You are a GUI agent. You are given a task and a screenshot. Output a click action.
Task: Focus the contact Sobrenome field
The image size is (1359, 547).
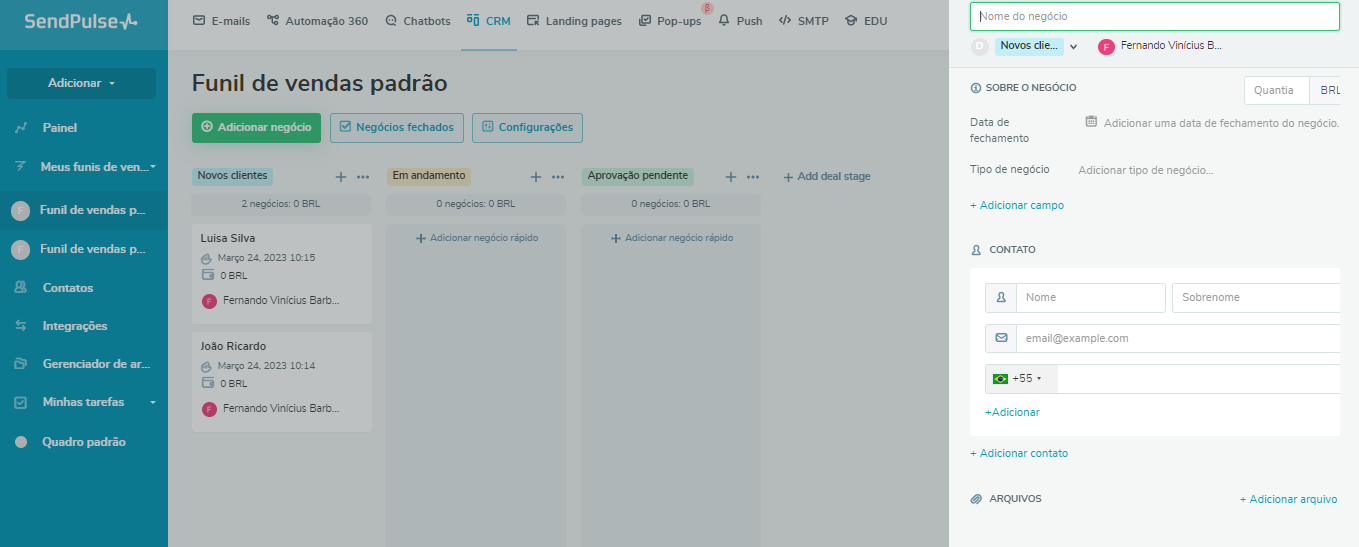(x=1256, y=297)
